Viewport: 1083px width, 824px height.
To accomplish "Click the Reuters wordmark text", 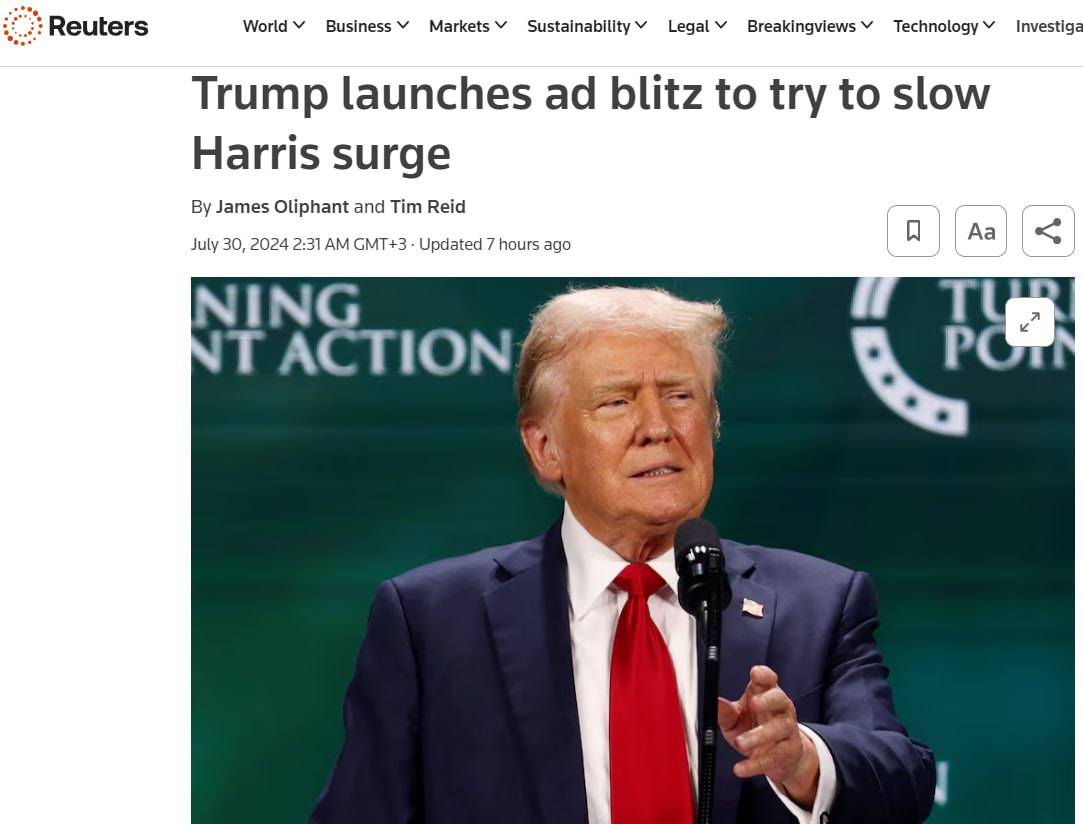I will coord(98,26).
